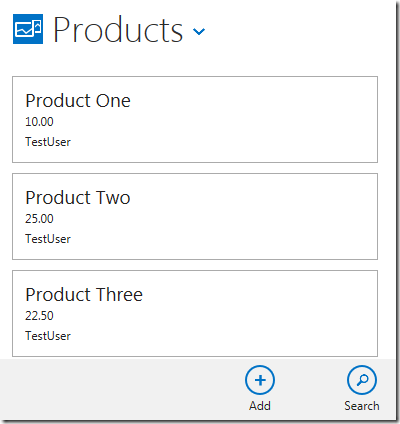The image size is (400, 424).
Task: Click the circled plus Add icon
Action: pos(260,380)
